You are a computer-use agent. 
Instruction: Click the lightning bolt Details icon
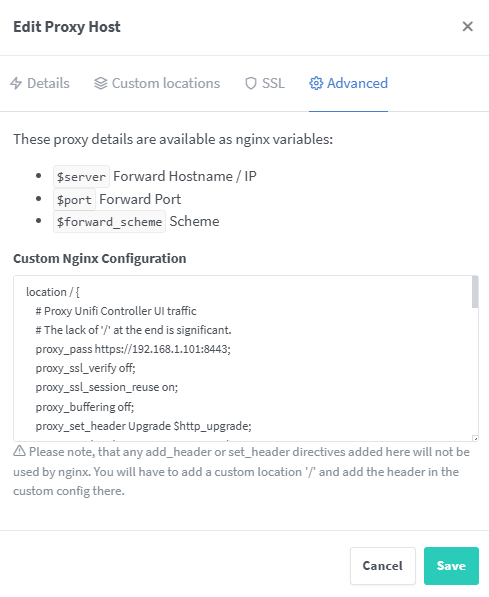point(16,83)
